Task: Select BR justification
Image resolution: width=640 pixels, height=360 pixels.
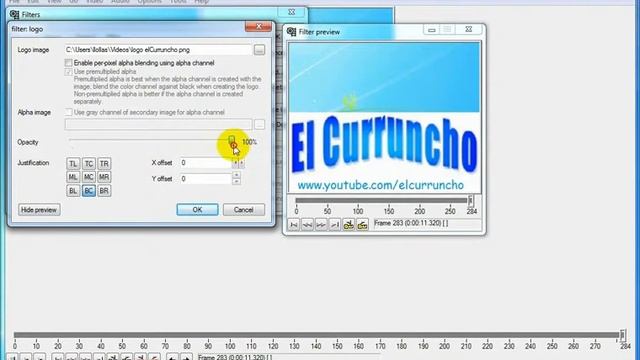Action: (104, 191)
